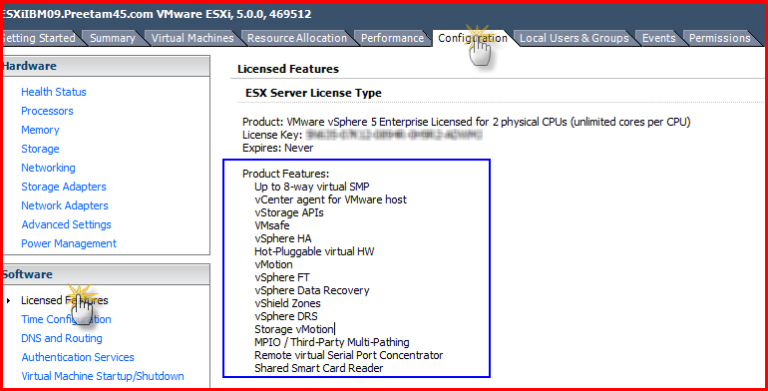Click the ESXiIBM09.Preetam45.com host title
The height and width of the screenshot is (391, 768).
pyautogui.click(x=157, y=14)
